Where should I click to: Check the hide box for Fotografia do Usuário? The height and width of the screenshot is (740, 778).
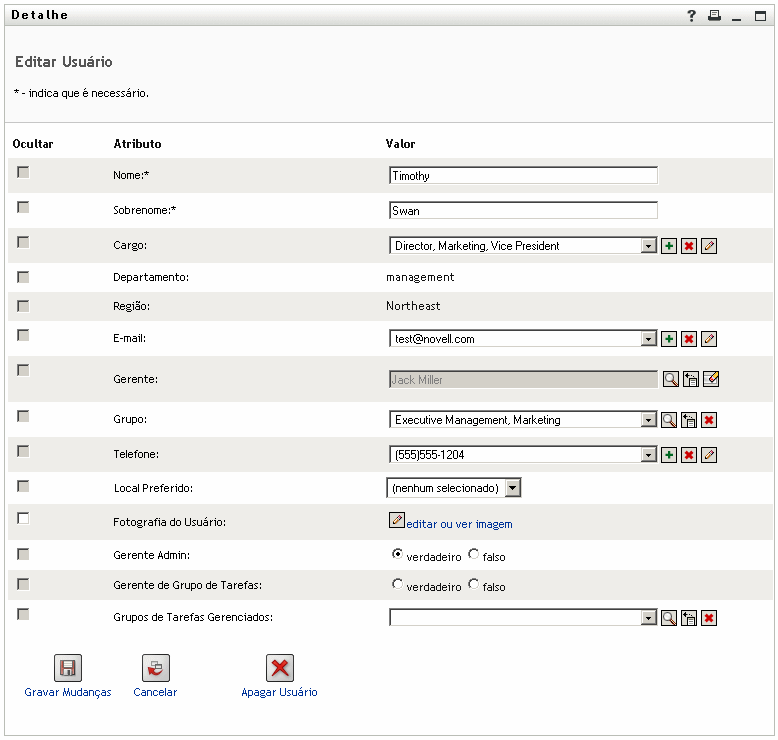point(23,518)
